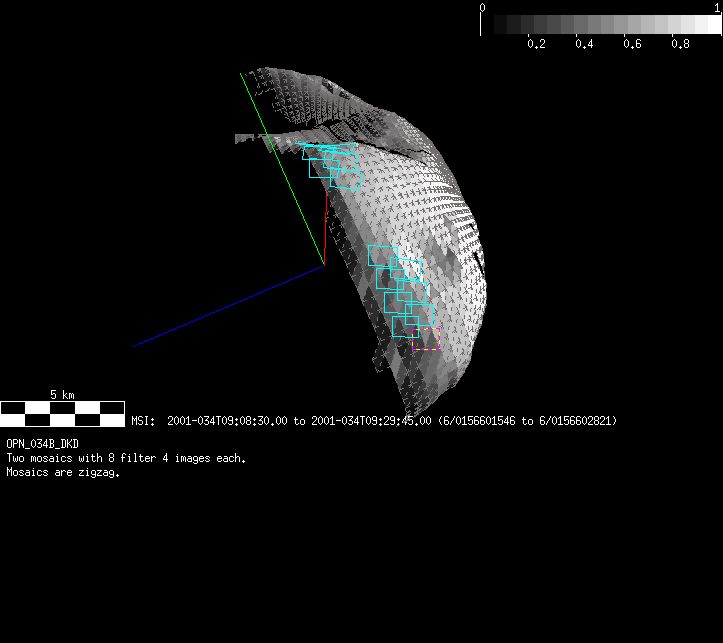This screenshot has width=723, height=643.
Task: Select the upper cyan mosaic footprint cluster
Action: [x=333, y=163]
